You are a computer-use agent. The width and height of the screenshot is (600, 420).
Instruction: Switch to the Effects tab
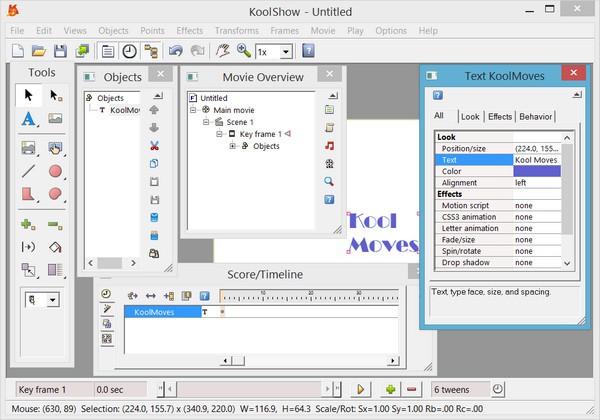pos(500,117)
